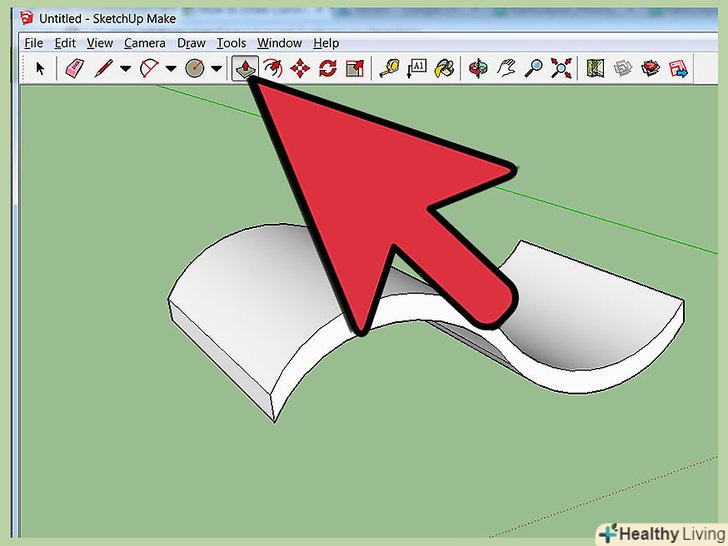Pick the Line pencil tool

point(102,68)
